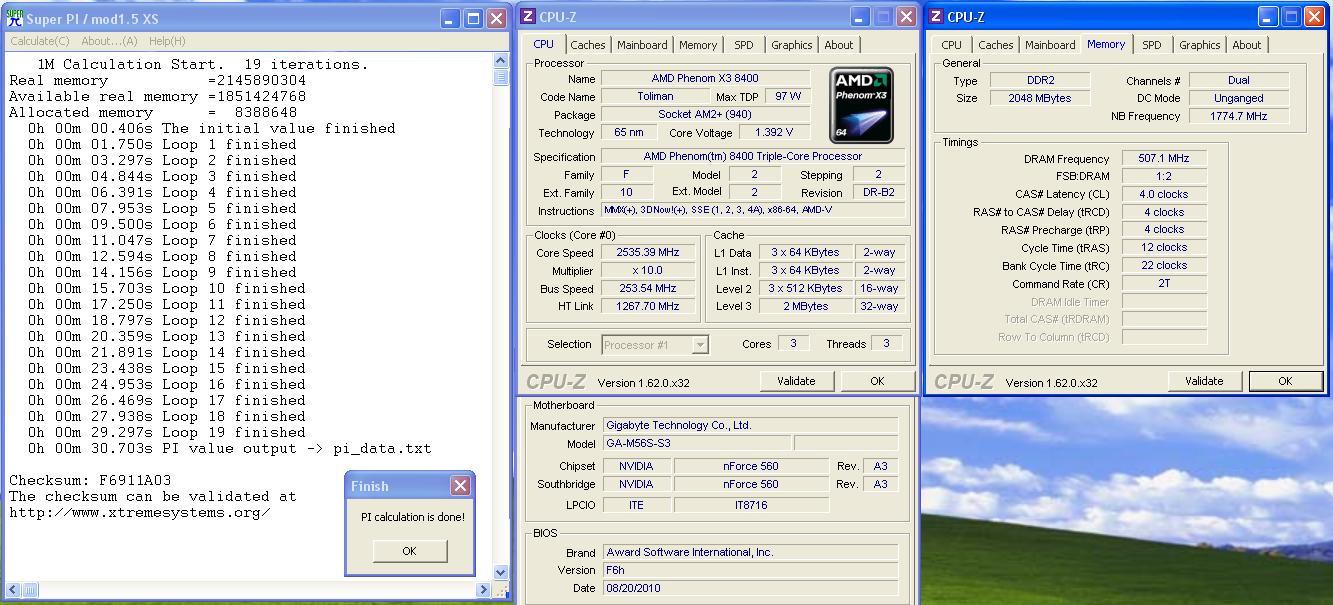Viewport: 1333px width, 605px height.
Task: Click the right CPU-Z window's Z icon
Action: coord(936,17)
